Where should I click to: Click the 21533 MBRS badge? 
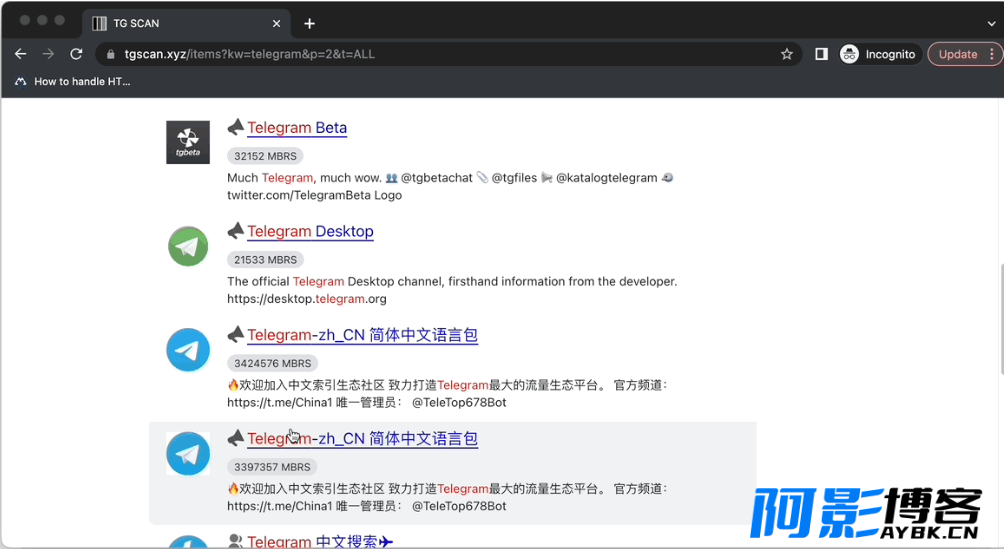click(265, 260)
